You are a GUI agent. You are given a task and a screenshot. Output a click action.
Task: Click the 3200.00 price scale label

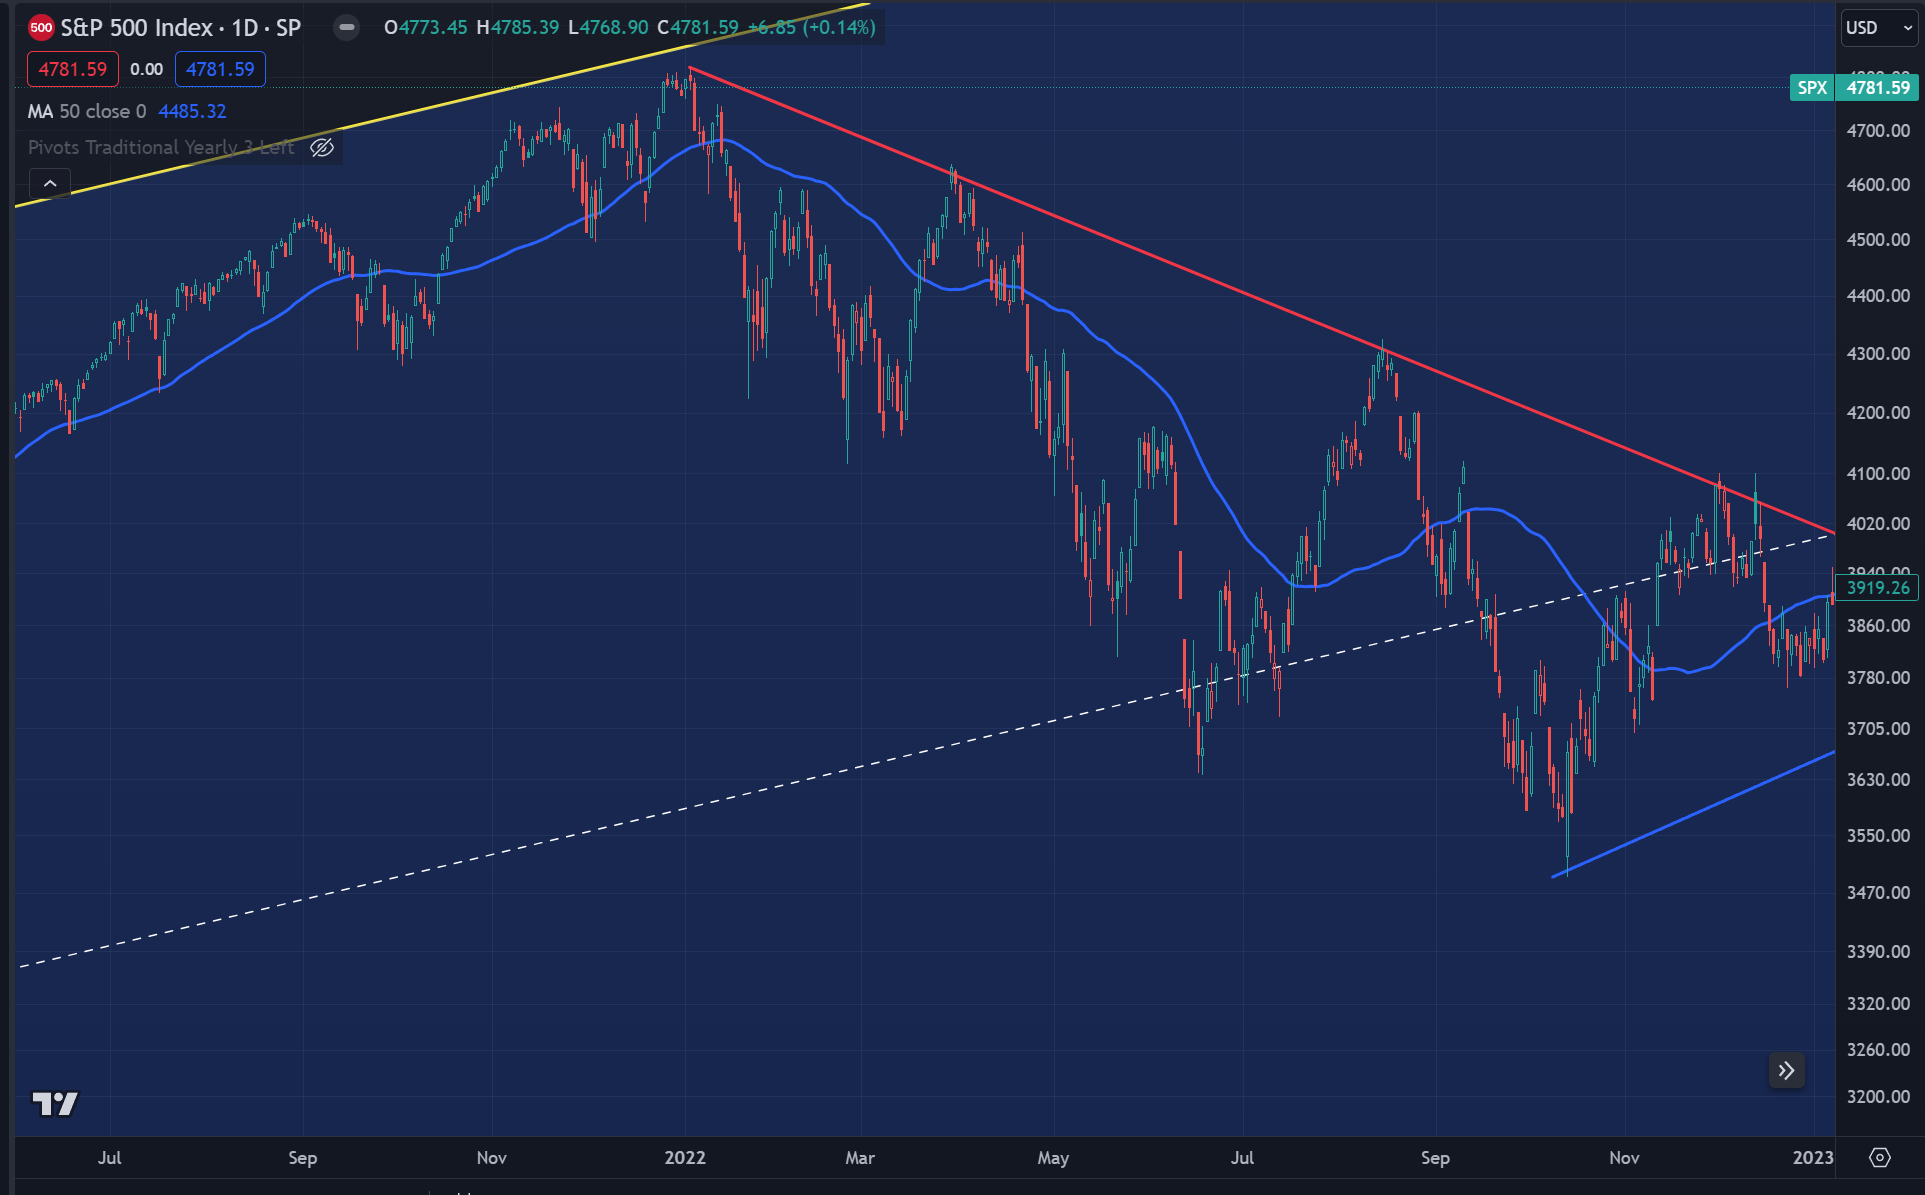pos(1878,1097)
